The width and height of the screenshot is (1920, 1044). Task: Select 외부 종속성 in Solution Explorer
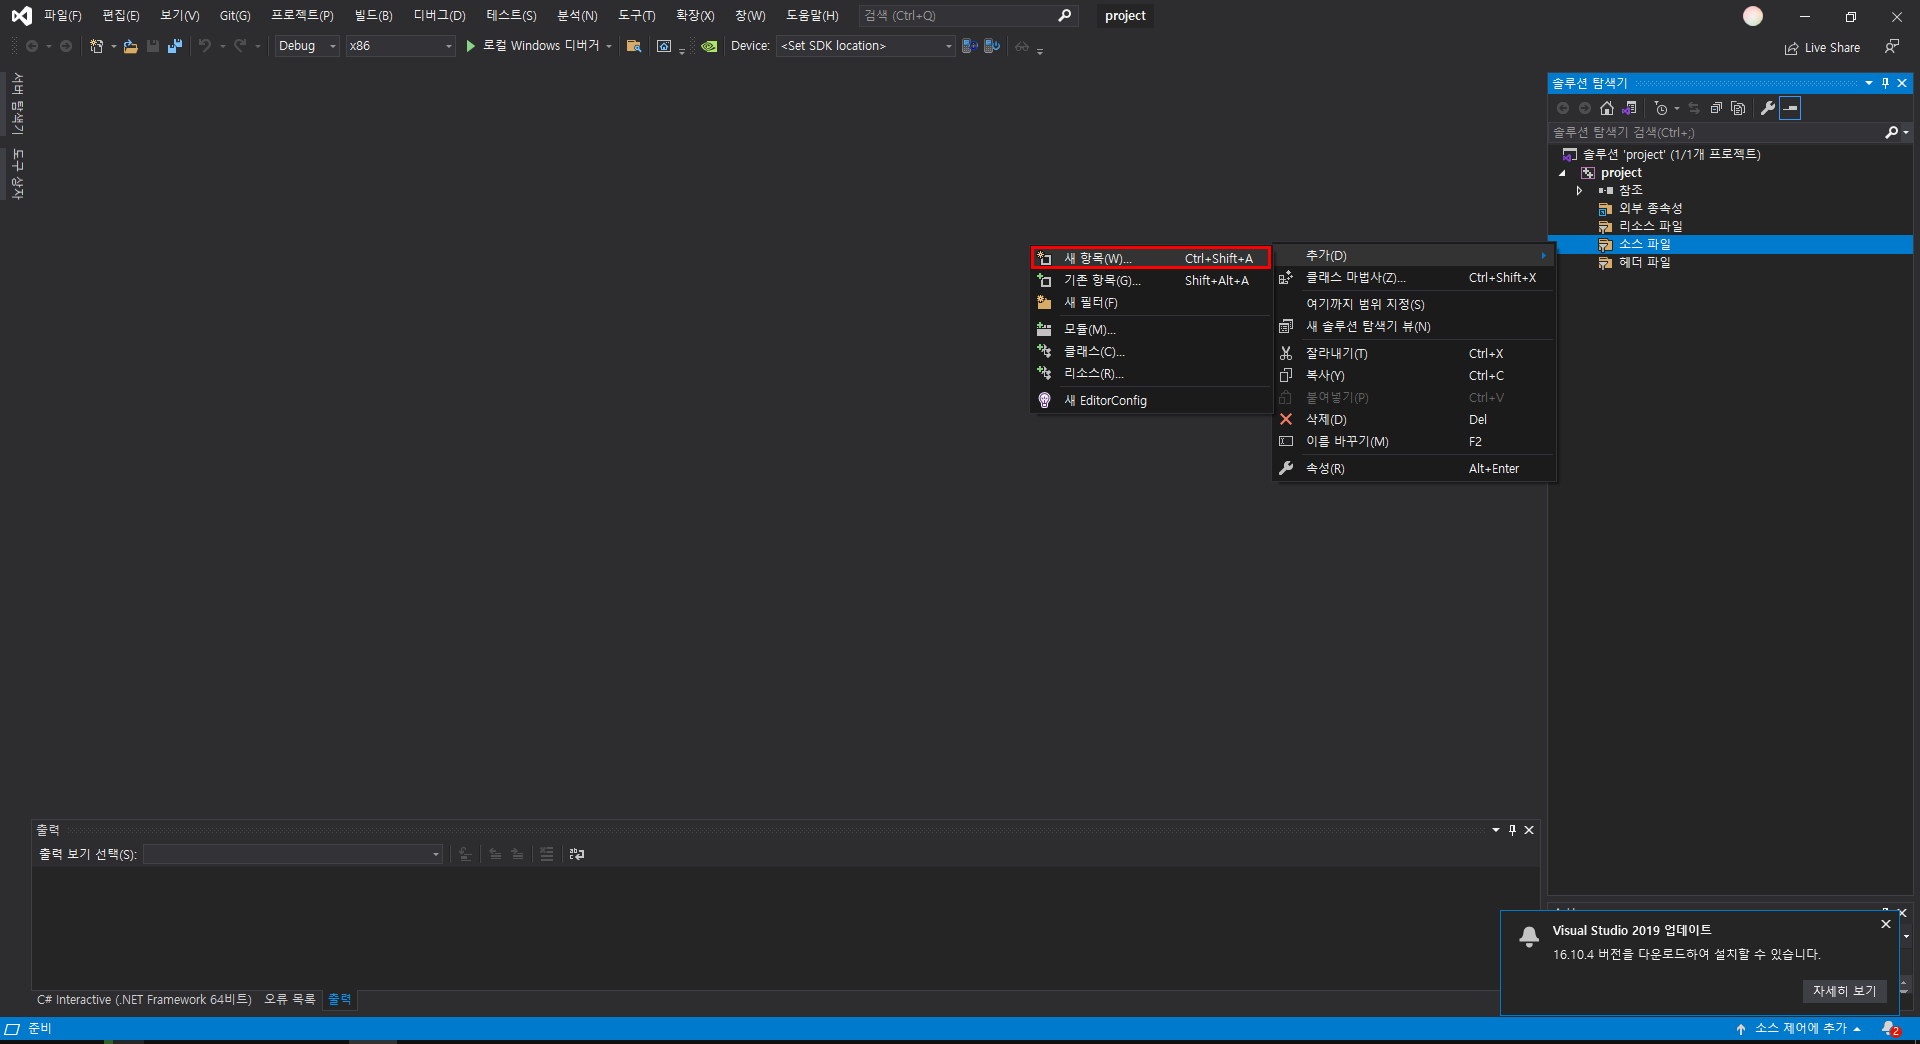tap(1651, 209)
